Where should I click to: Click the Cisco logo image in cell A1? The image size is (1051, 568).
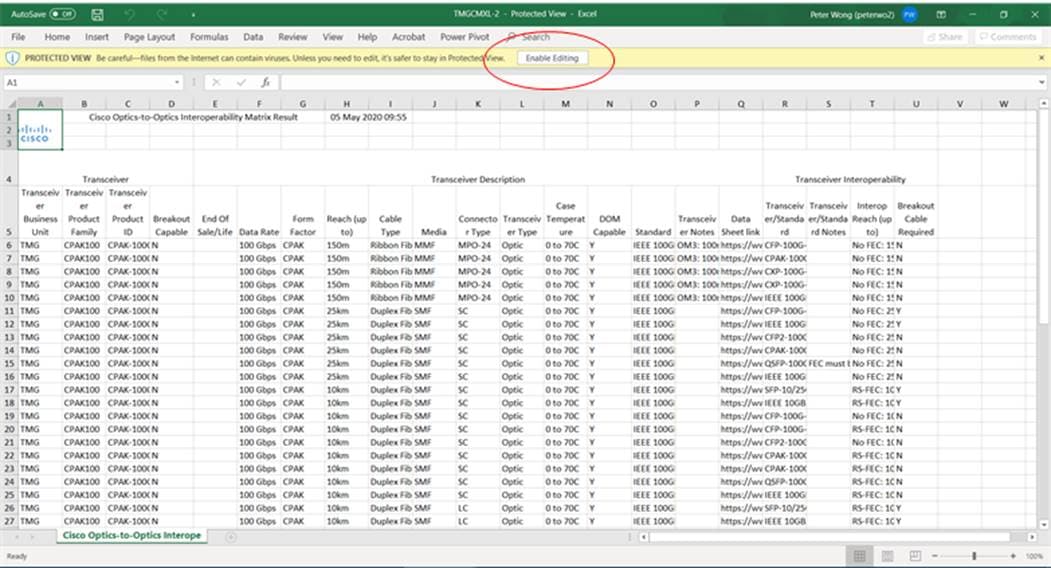35,133
